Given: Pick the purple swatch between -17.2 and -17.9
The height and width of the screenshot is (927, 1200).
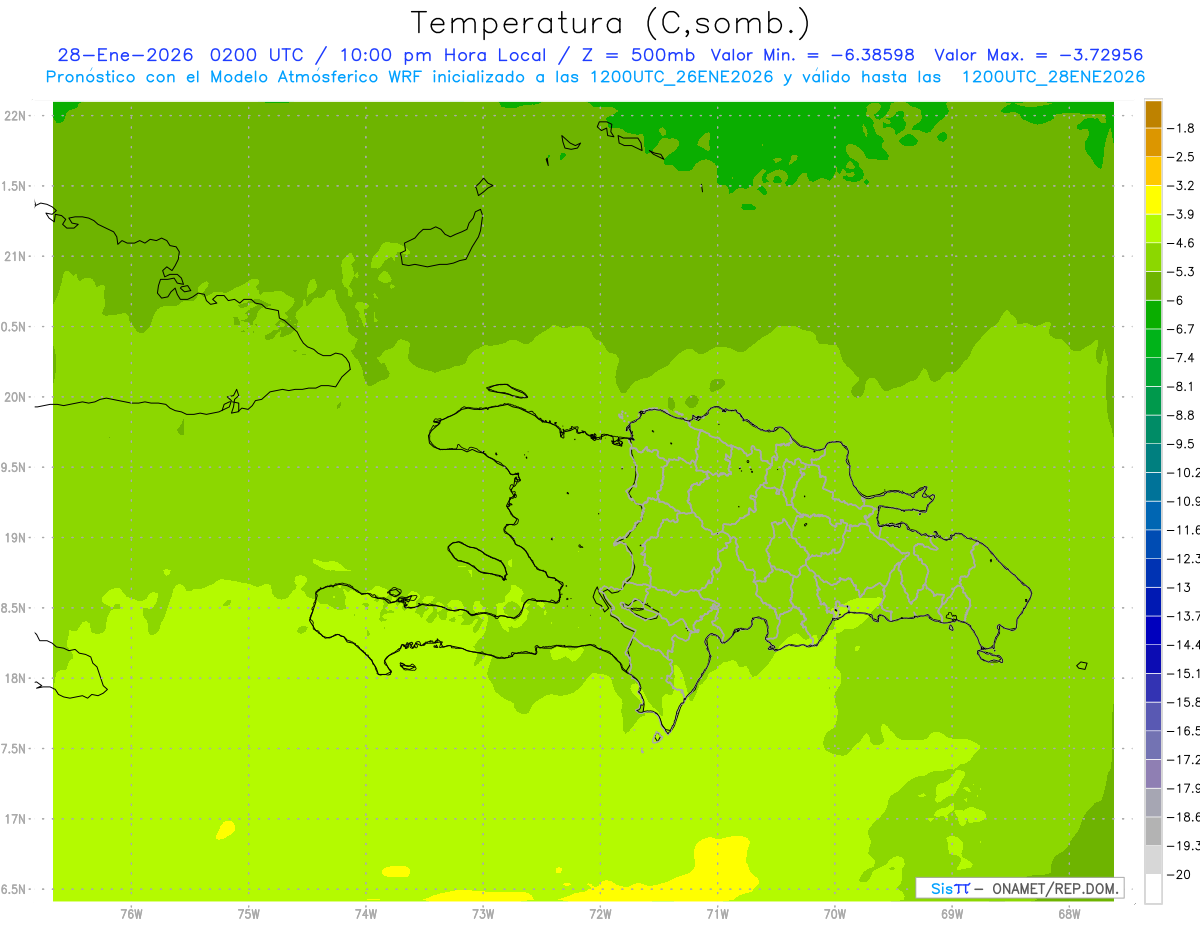Looking at the screenshot, I should pyautogui.click(x=1153, y=773).
